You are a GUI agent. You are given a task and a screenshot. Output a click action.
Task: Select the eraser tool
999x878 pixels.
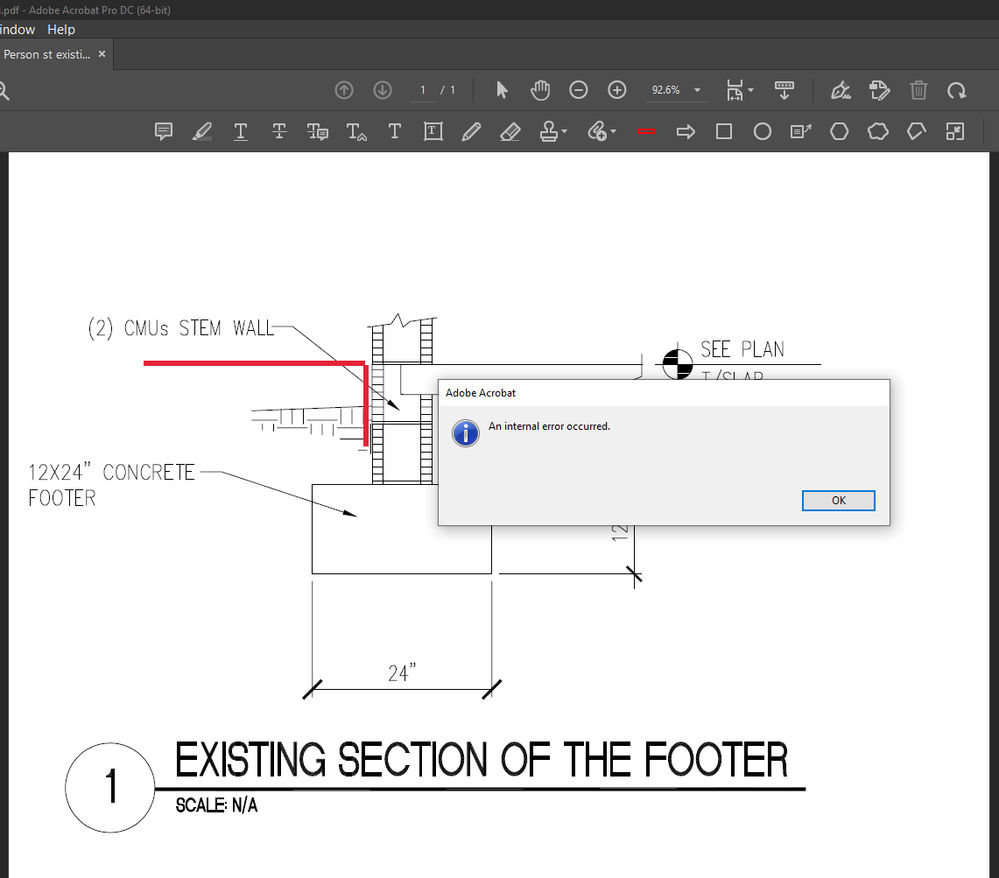(510, 131)
